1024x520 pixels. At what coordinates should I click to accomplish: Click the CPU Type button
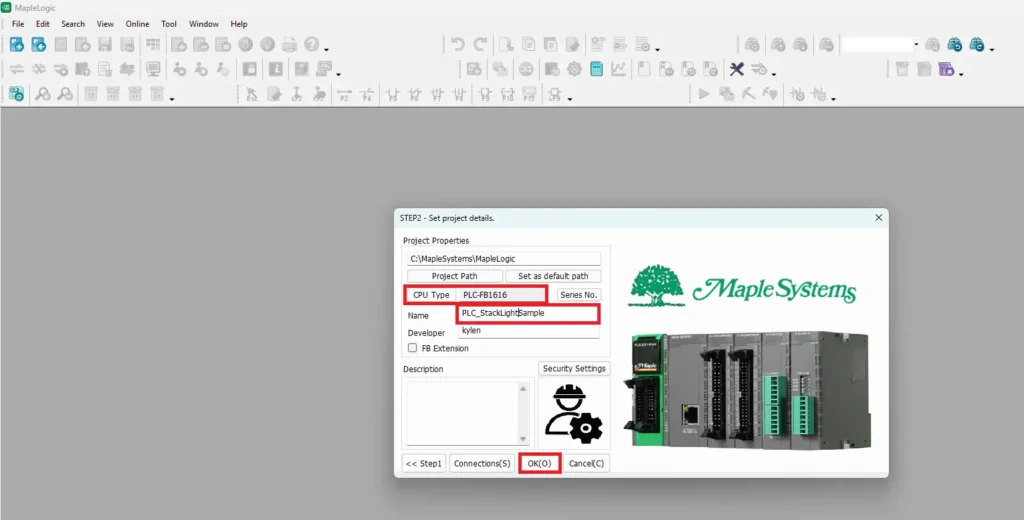(x=431, y=295)
